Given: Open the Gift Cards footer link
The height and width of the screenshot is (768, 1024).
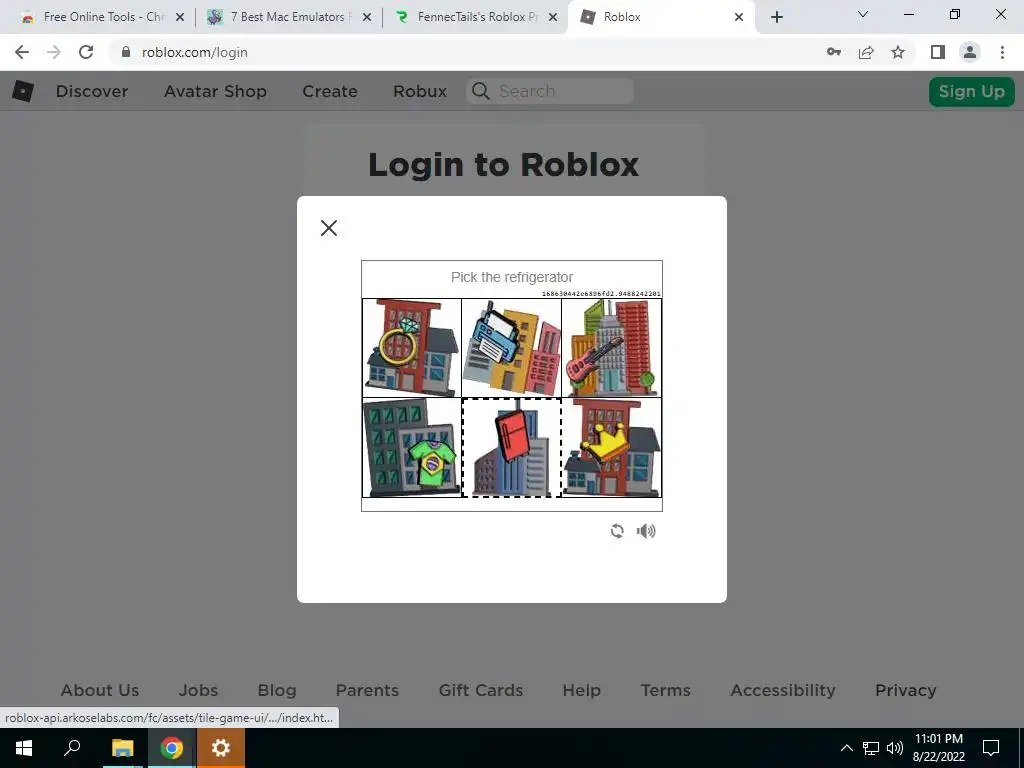Looking at the screenshot, I should (x=481, y=690).
